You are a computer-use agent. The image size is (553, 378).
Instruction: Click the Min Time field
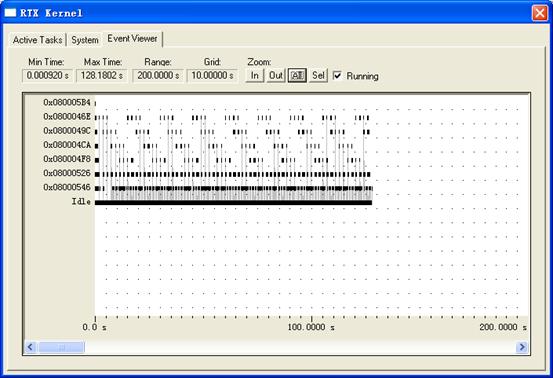pos(48,76)
